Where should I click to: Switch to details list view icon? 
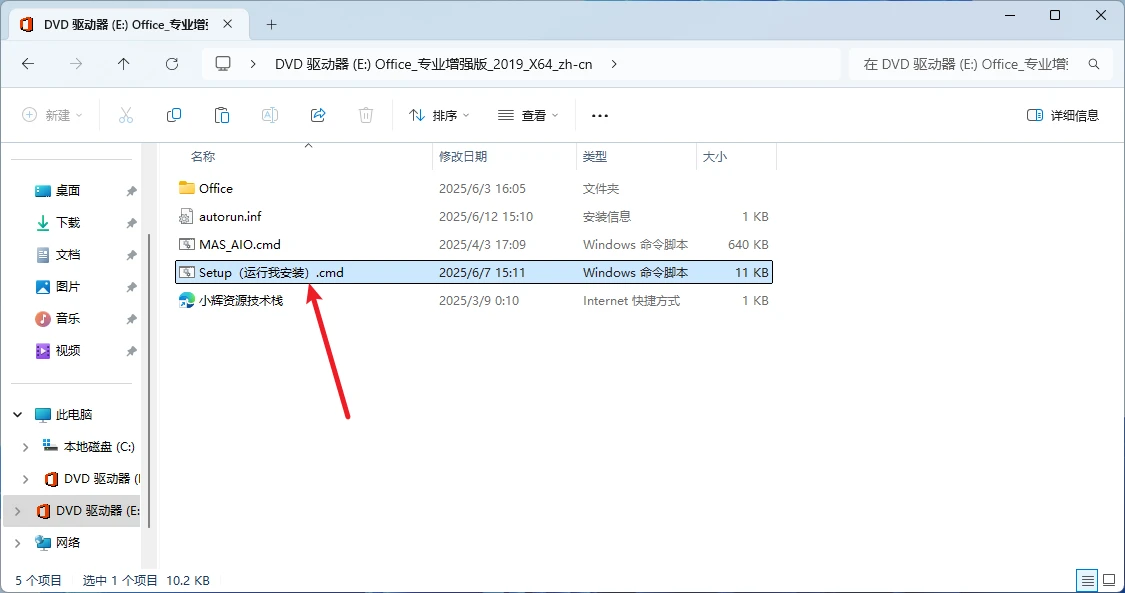[x=1088, y=580]
